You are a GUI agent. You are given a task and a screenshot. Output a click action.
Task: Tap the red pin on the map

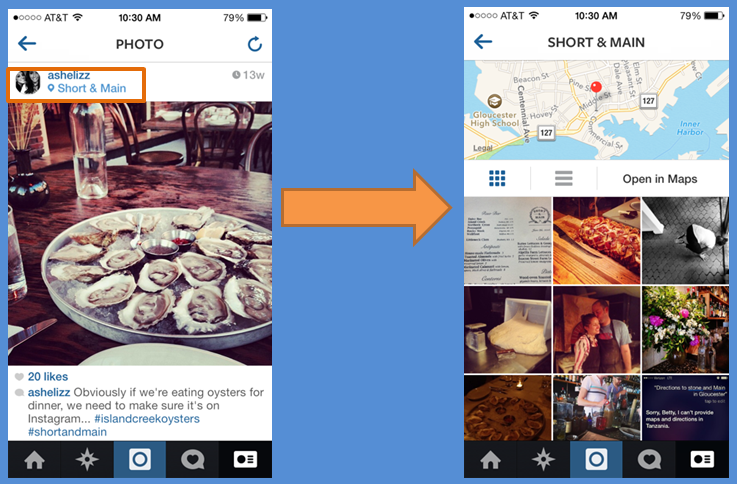tap(596, 87)
